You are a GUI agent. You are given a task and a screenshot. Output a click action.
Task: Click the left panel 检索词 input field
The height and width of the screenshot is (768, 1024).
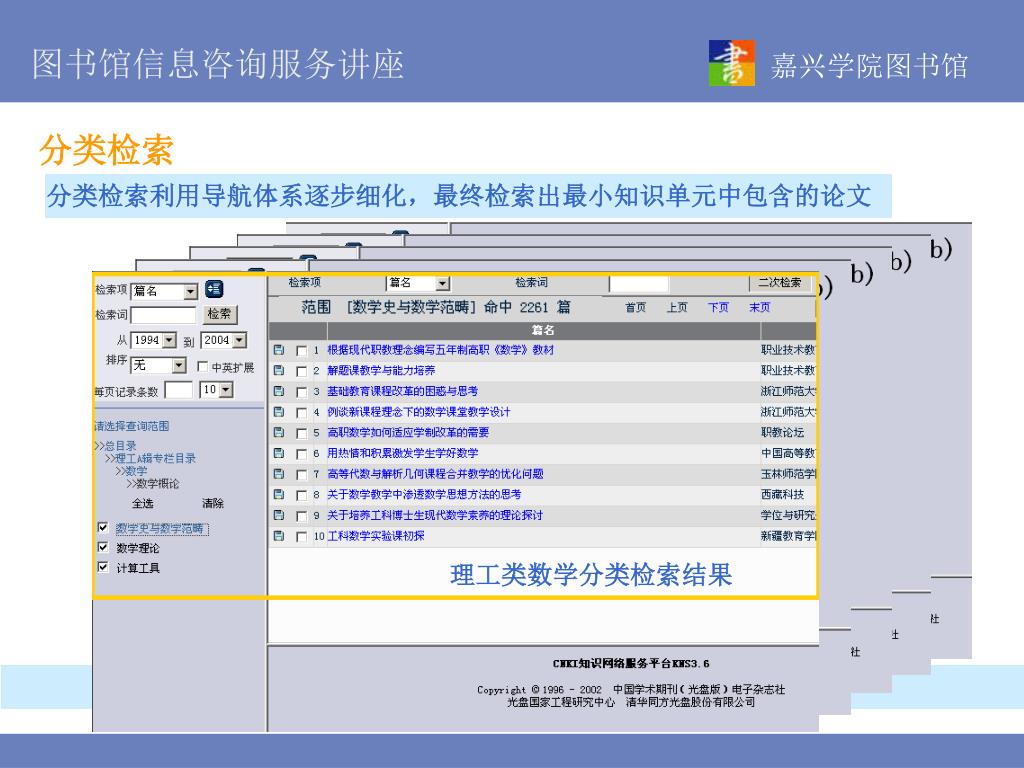pos(163,315)
